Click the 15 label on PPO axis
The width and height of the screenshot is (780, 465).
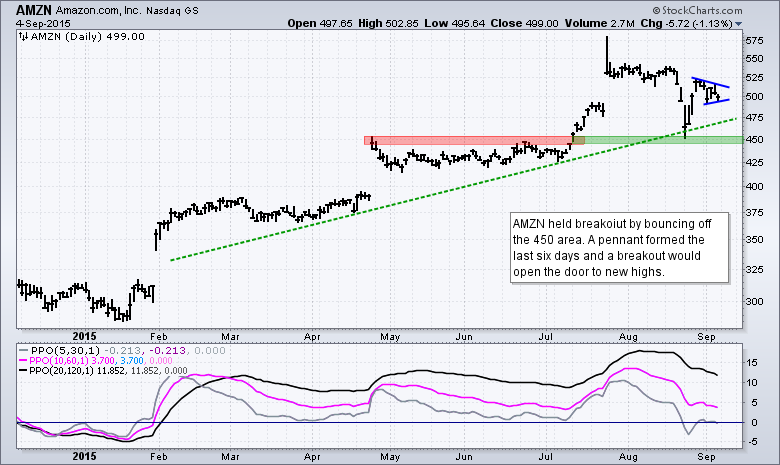click(x=752, y=363)
